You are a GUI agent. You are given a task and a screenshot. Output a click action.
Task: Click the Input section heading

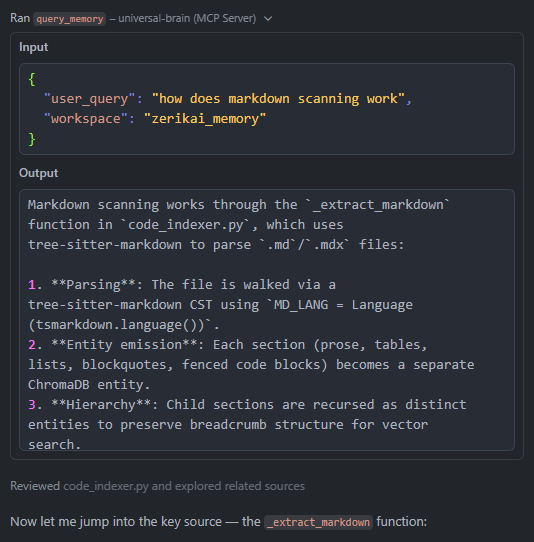coord(34,47)
